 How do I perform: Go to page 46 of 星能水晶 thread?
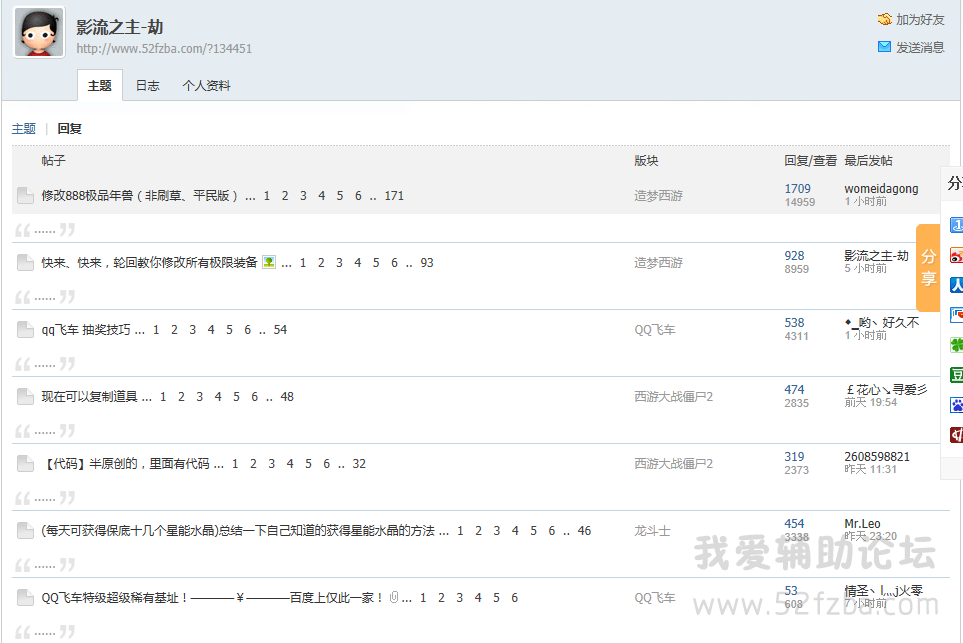click(x=584, y=531)
